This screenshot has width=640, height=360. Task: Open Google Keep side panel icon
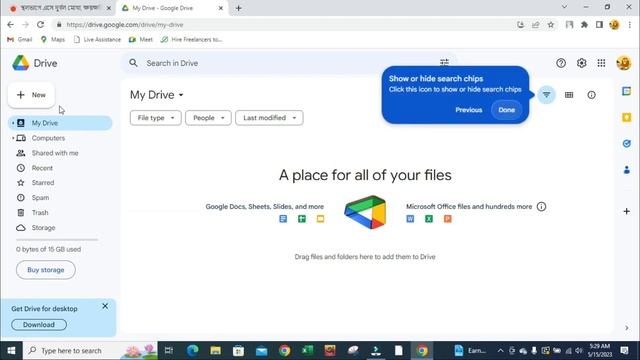click(x=626, y=118)
